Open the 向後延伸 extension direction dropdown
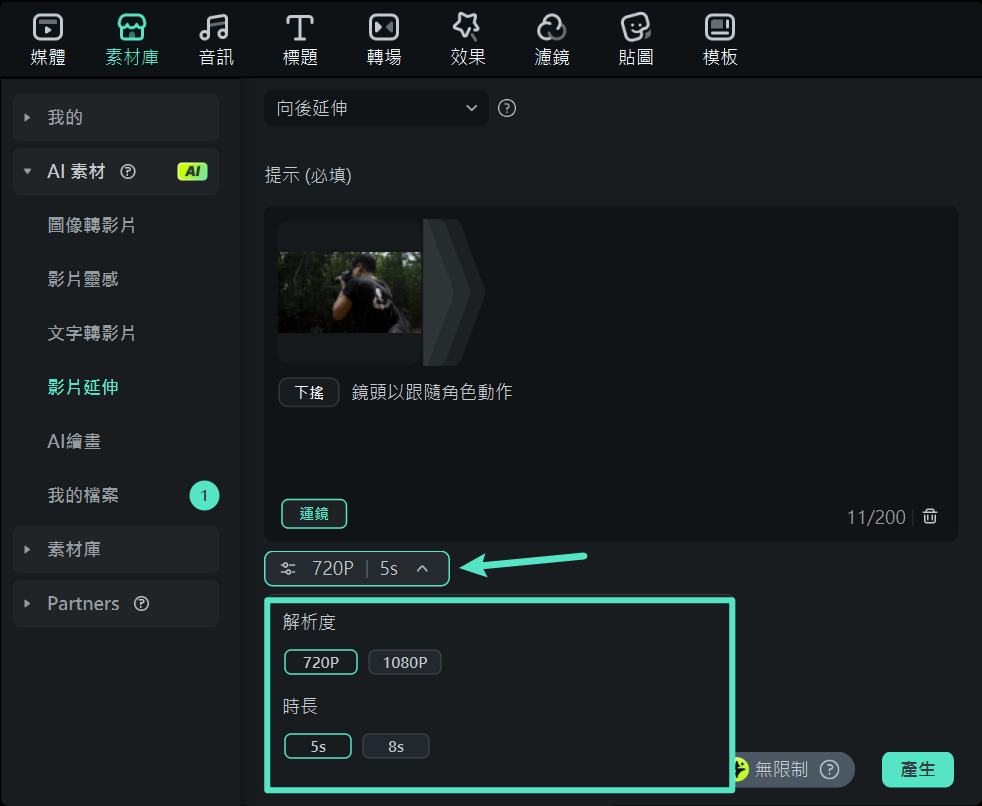 tap(376, 108)
